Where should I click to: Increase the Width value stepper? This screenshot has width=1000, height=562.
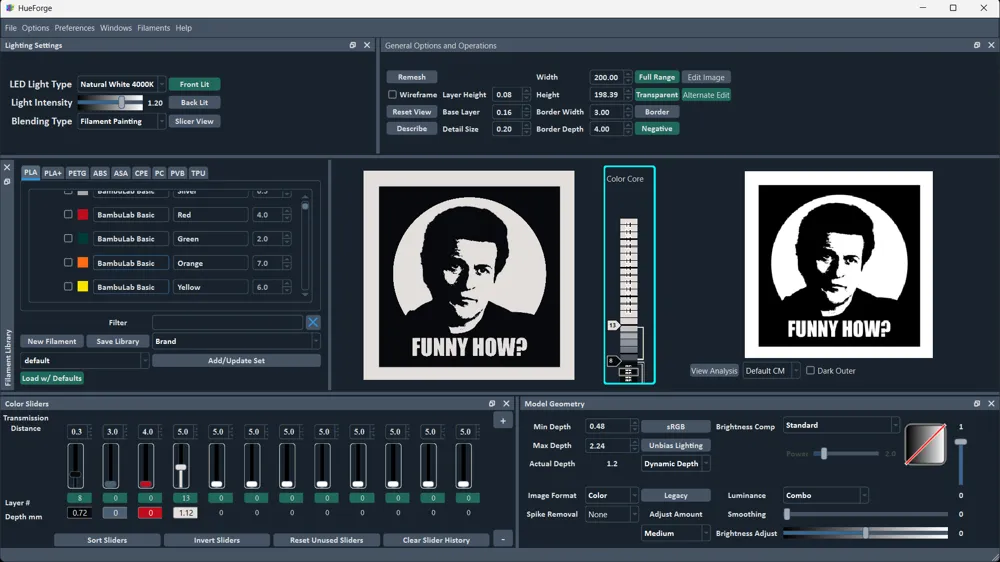click(628, 74)
